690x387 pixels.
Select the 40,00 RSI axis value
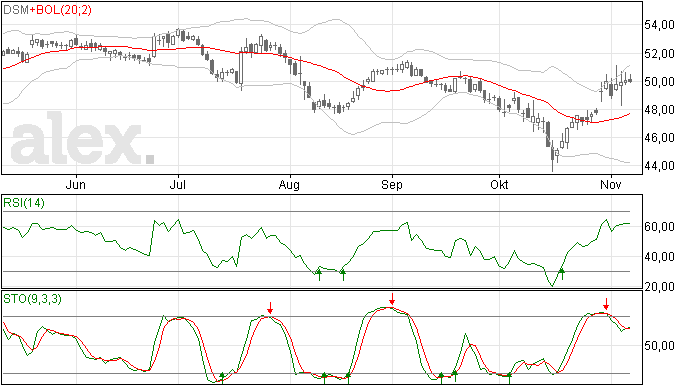click(x=659, y=257)
